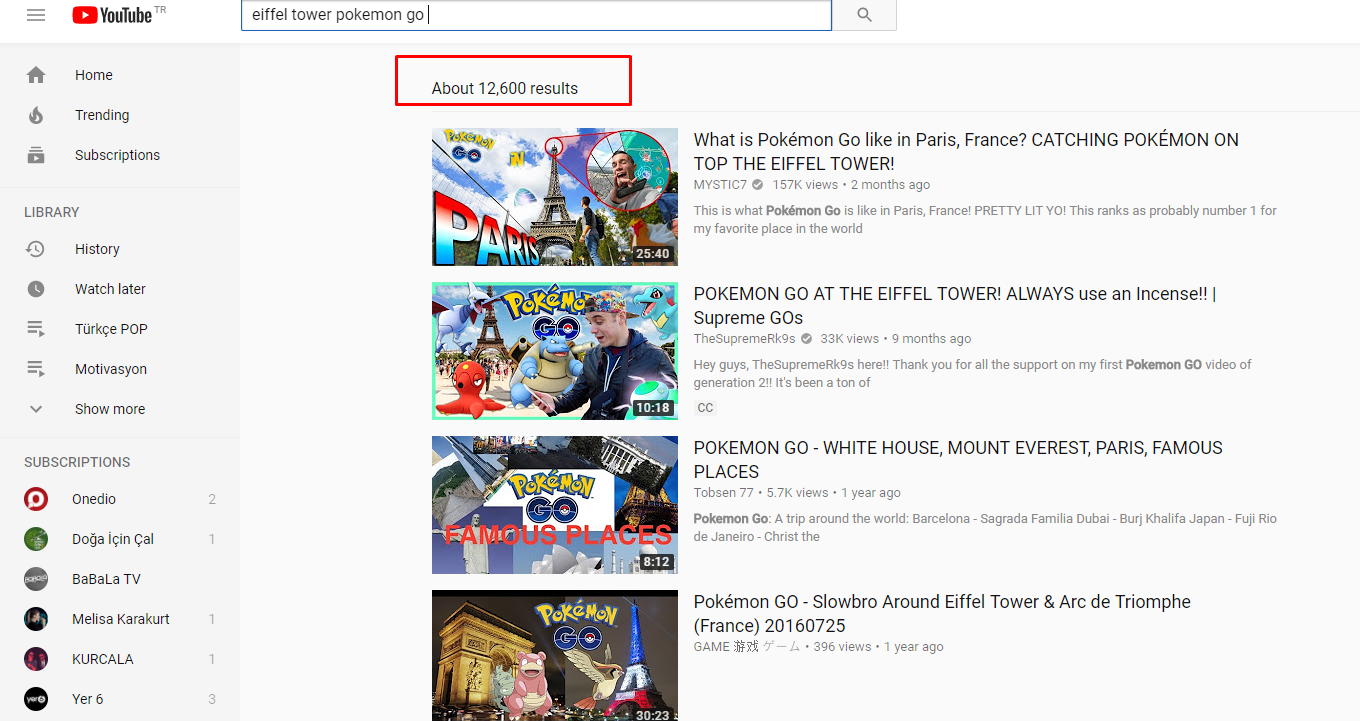
Task: Visit the TheSupremeRk9s channel link
Action: click(745, 339)
